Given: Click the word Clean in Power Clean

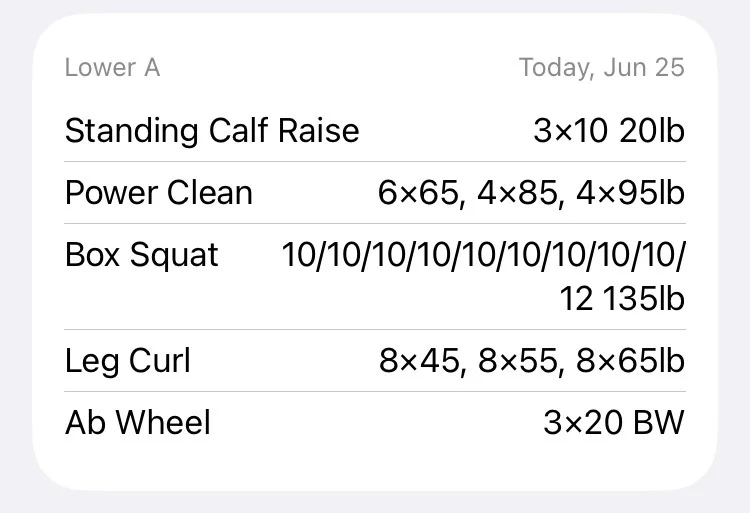Looking at the screenshot, I should click(x=210, y=193).
